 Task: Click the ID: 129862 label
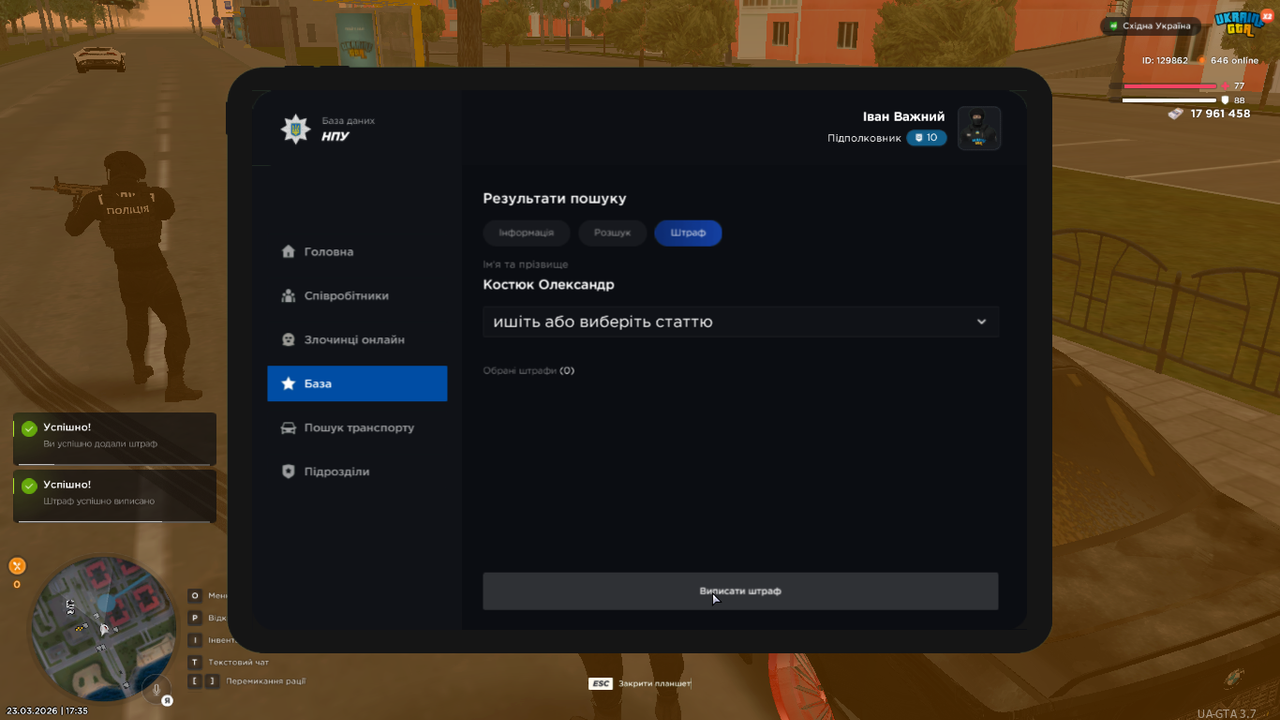(1165, 61)
